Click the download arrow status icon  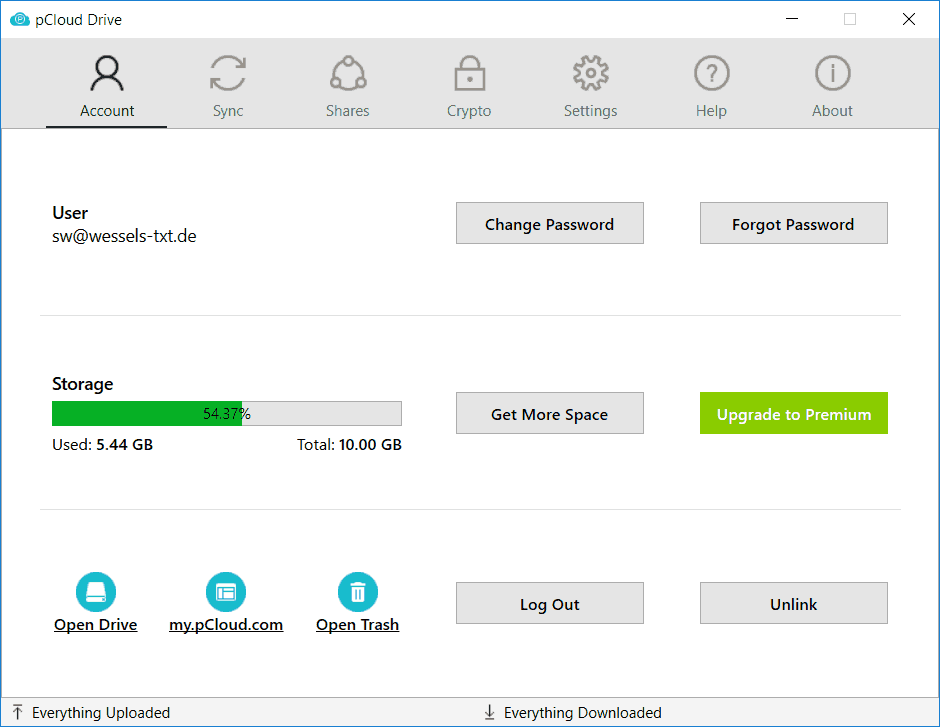(x=489, y=712)
